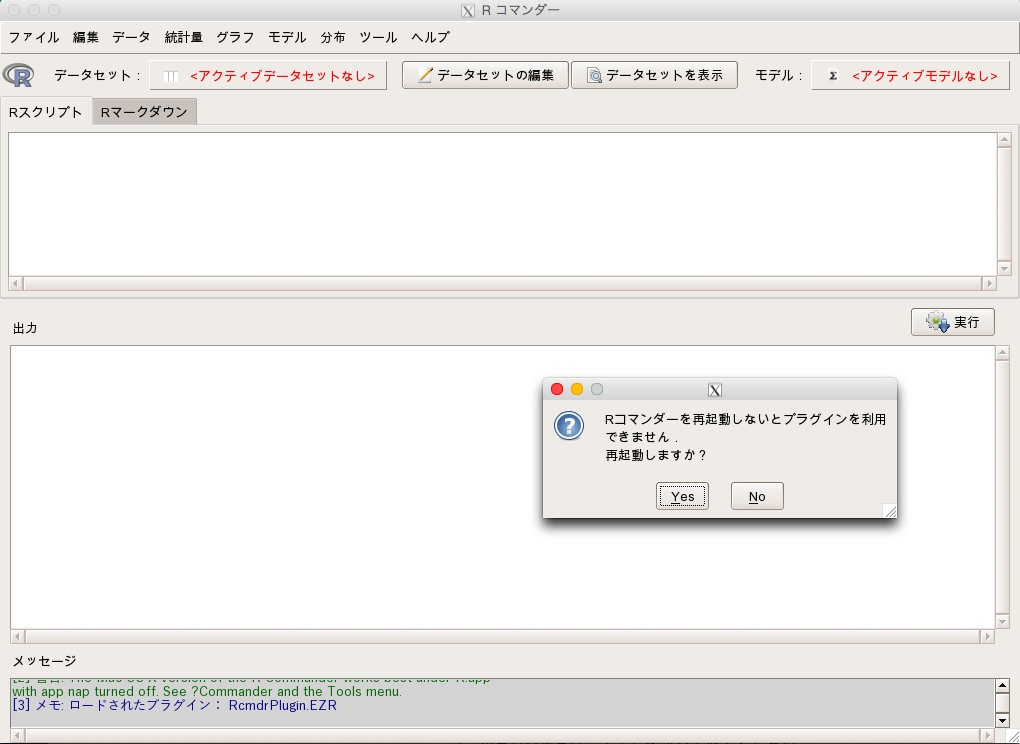The height and width of the screenshot is (744, 1020).
Task: Click the データセット: label
Action: (x=97, y=75)
